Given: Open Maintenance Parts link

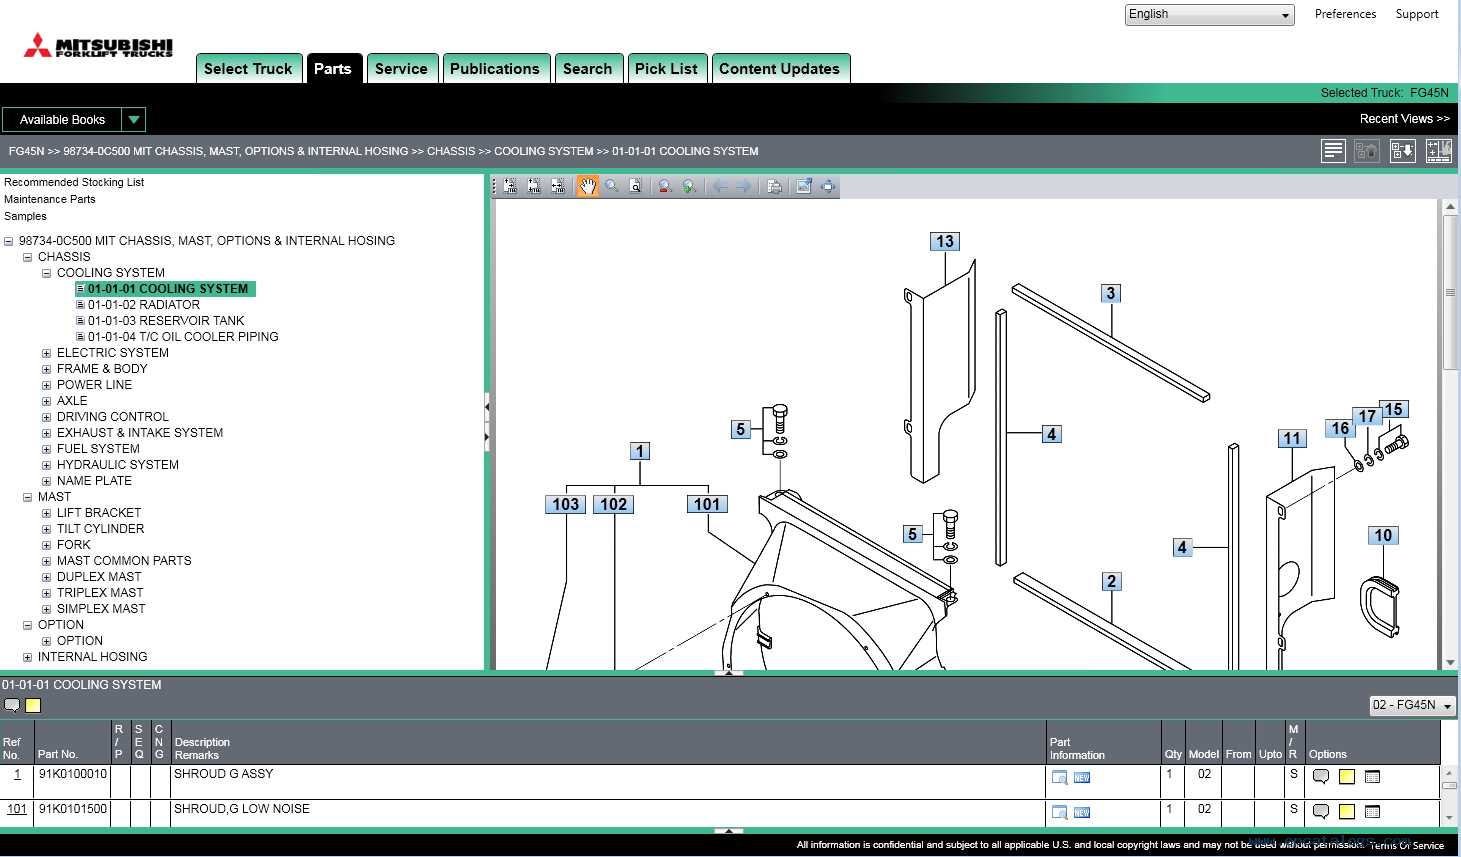Looking at the screenshot, I should coord(50,199).
